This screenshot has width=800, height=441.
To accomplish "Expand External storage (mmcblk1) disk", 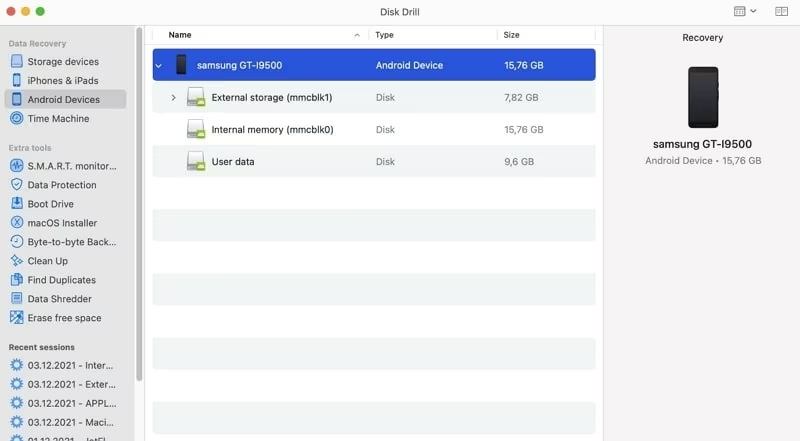I will pos(173,98).
